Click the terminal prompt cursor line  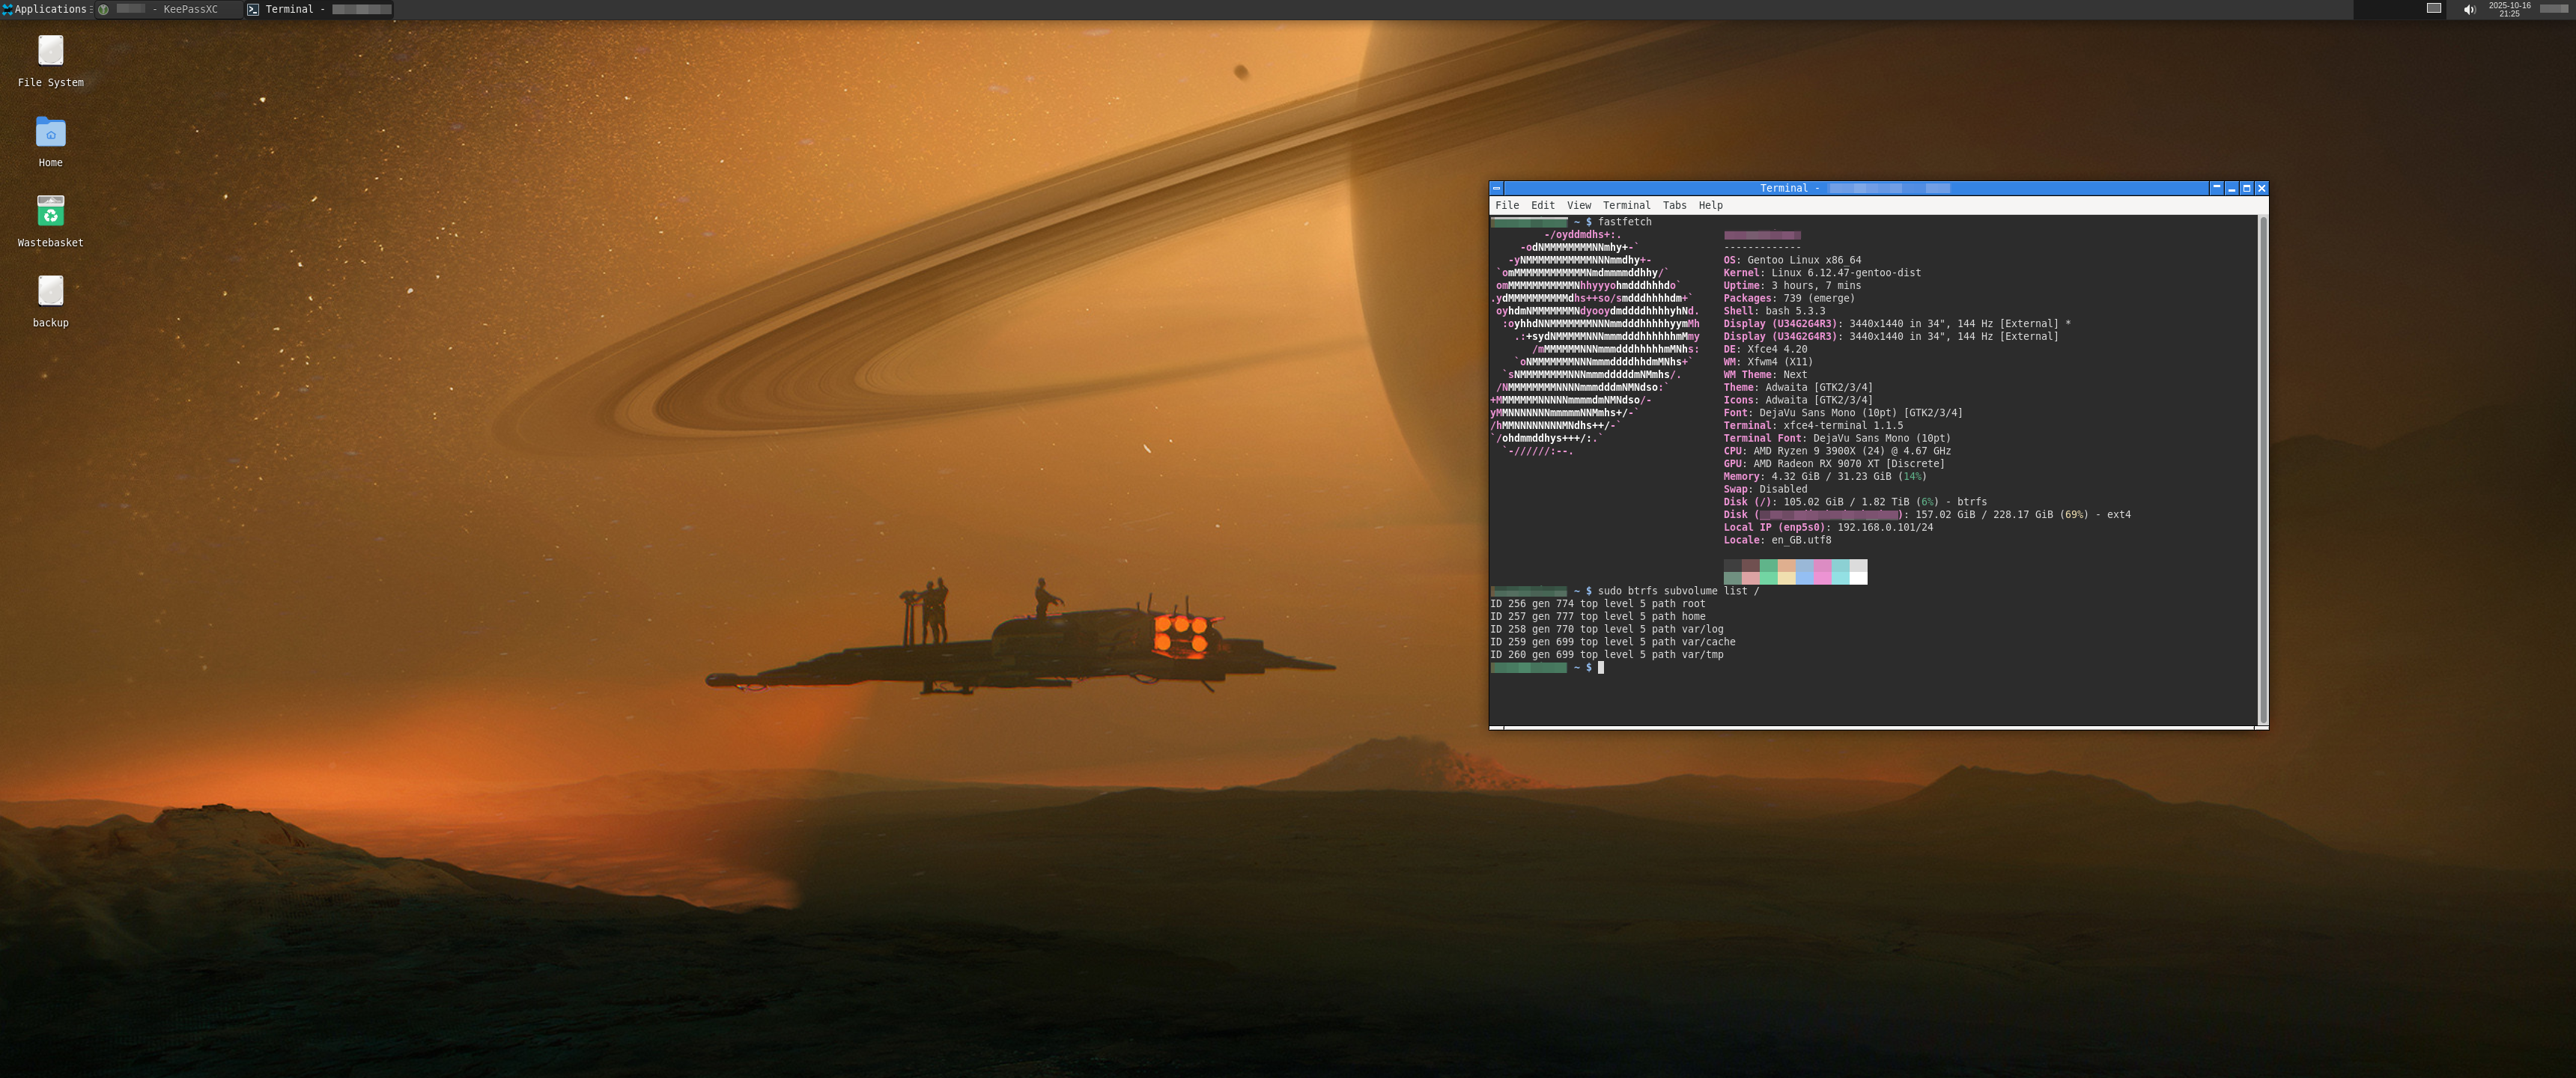[x=1600, y=668]
